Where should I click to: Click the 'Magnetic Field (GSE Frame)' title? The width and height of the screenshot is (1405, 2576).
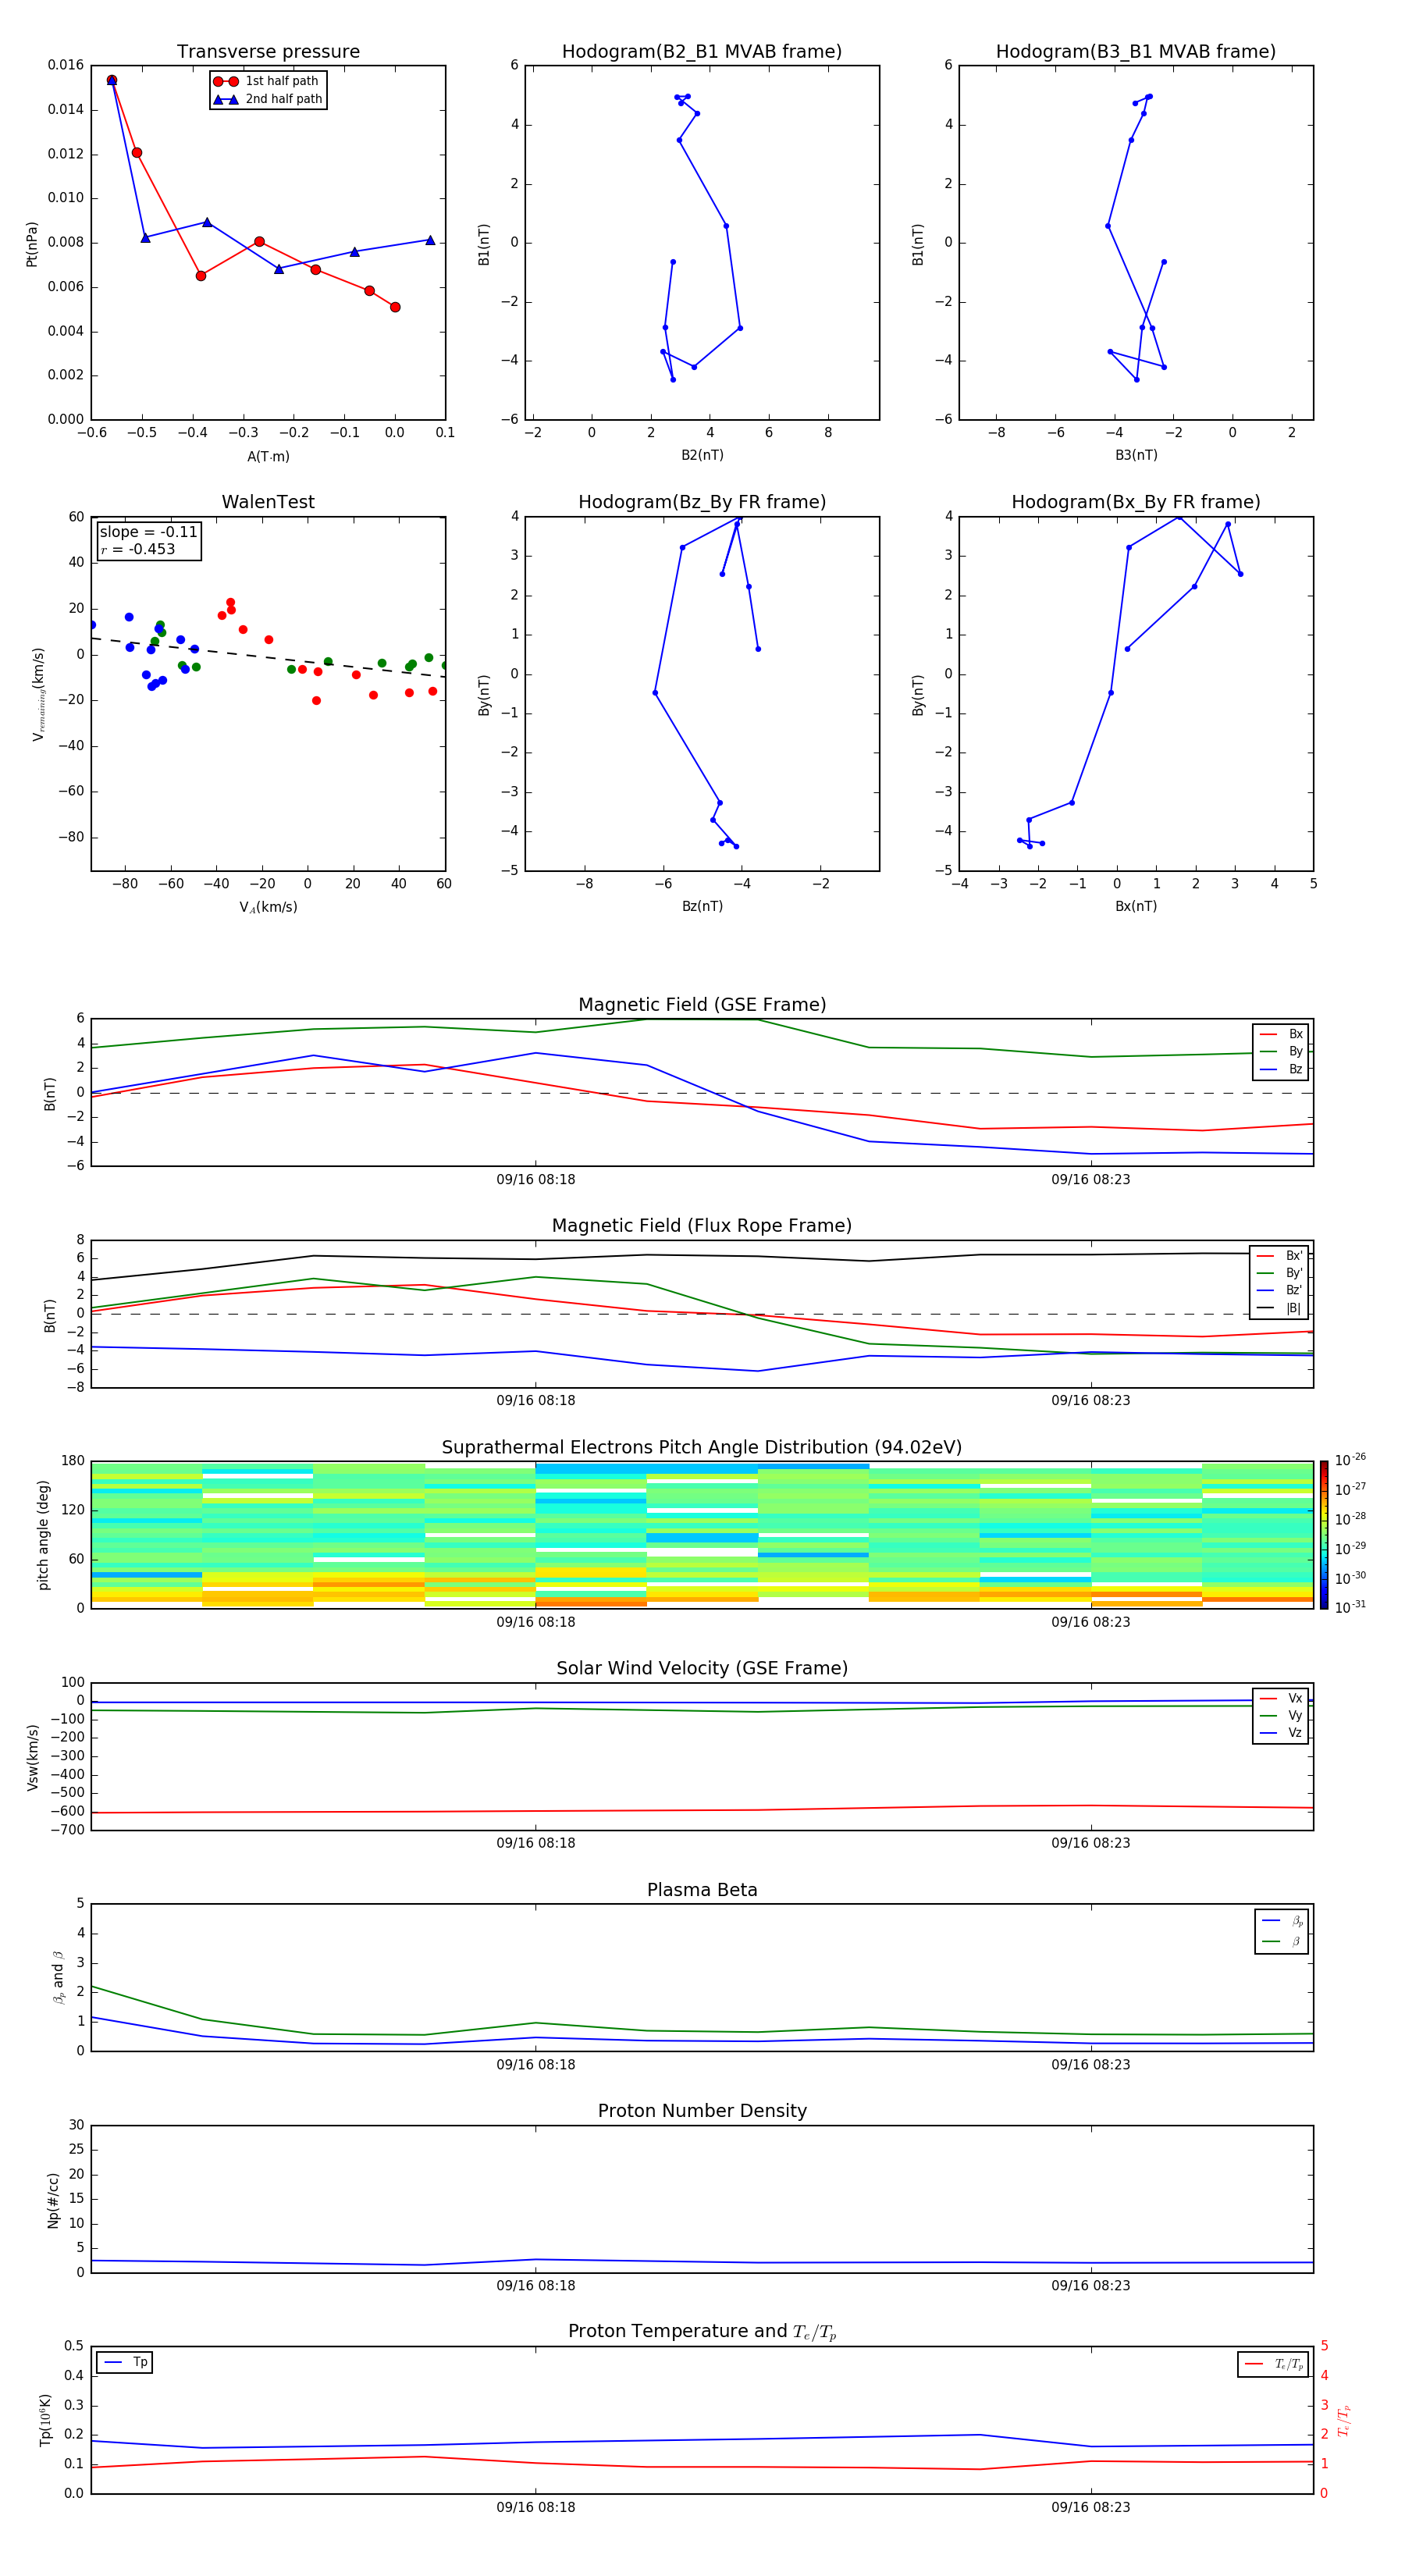pos(702,1005)
